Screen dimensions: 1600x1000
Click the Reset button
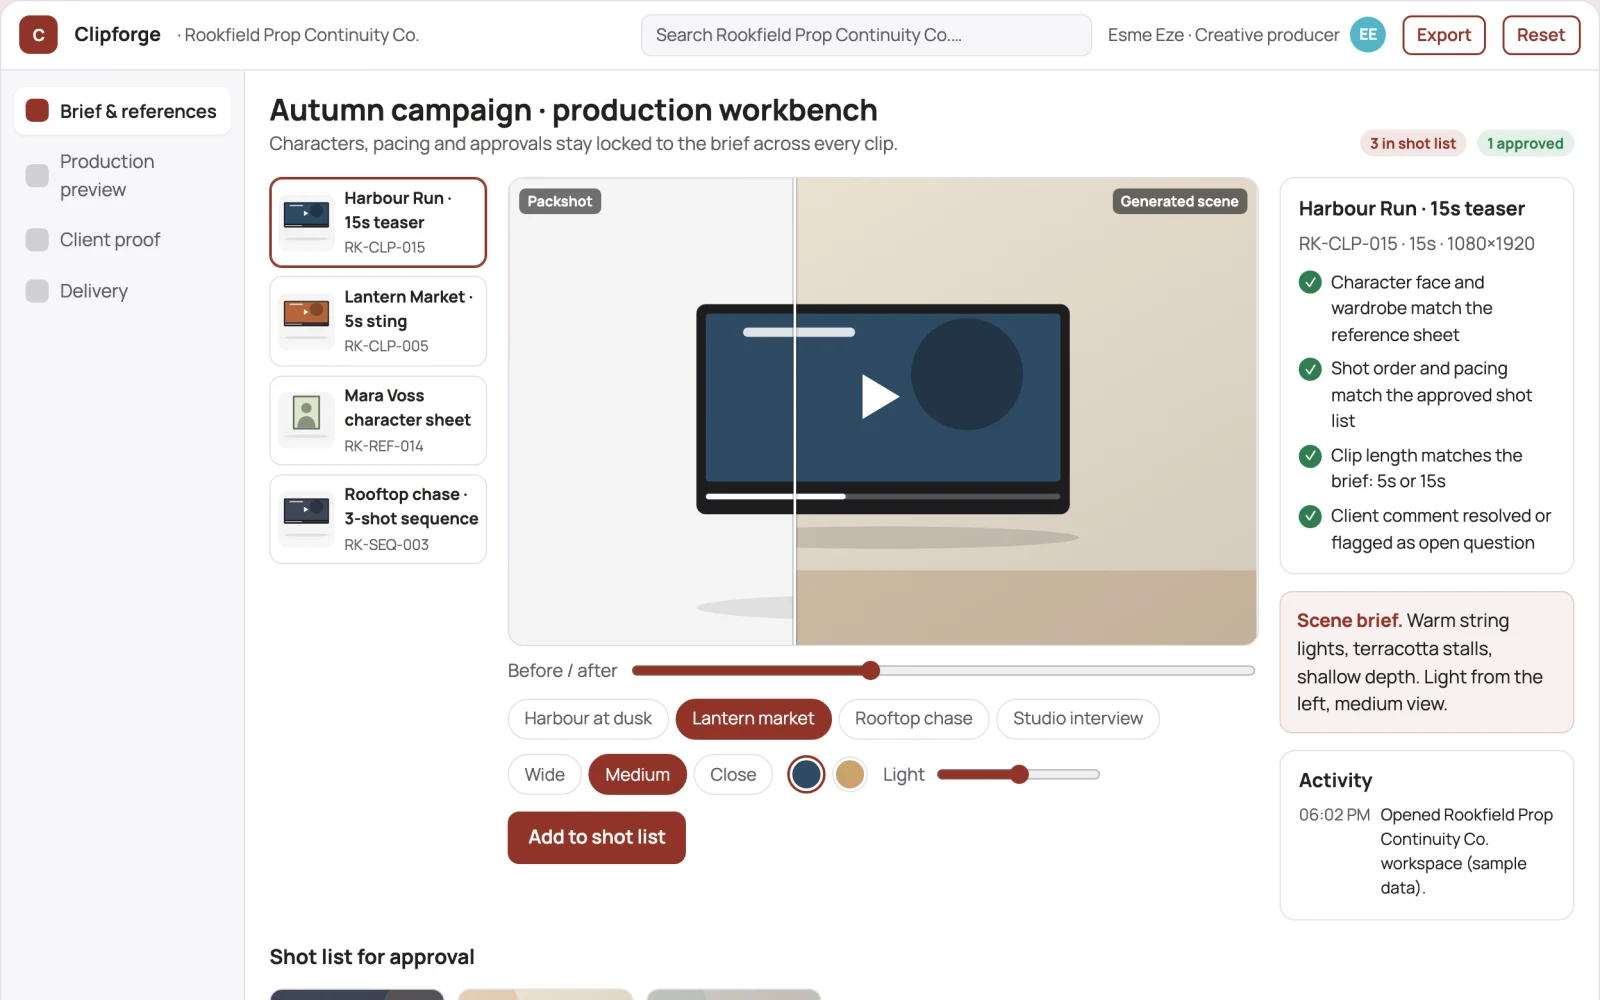1540,35
